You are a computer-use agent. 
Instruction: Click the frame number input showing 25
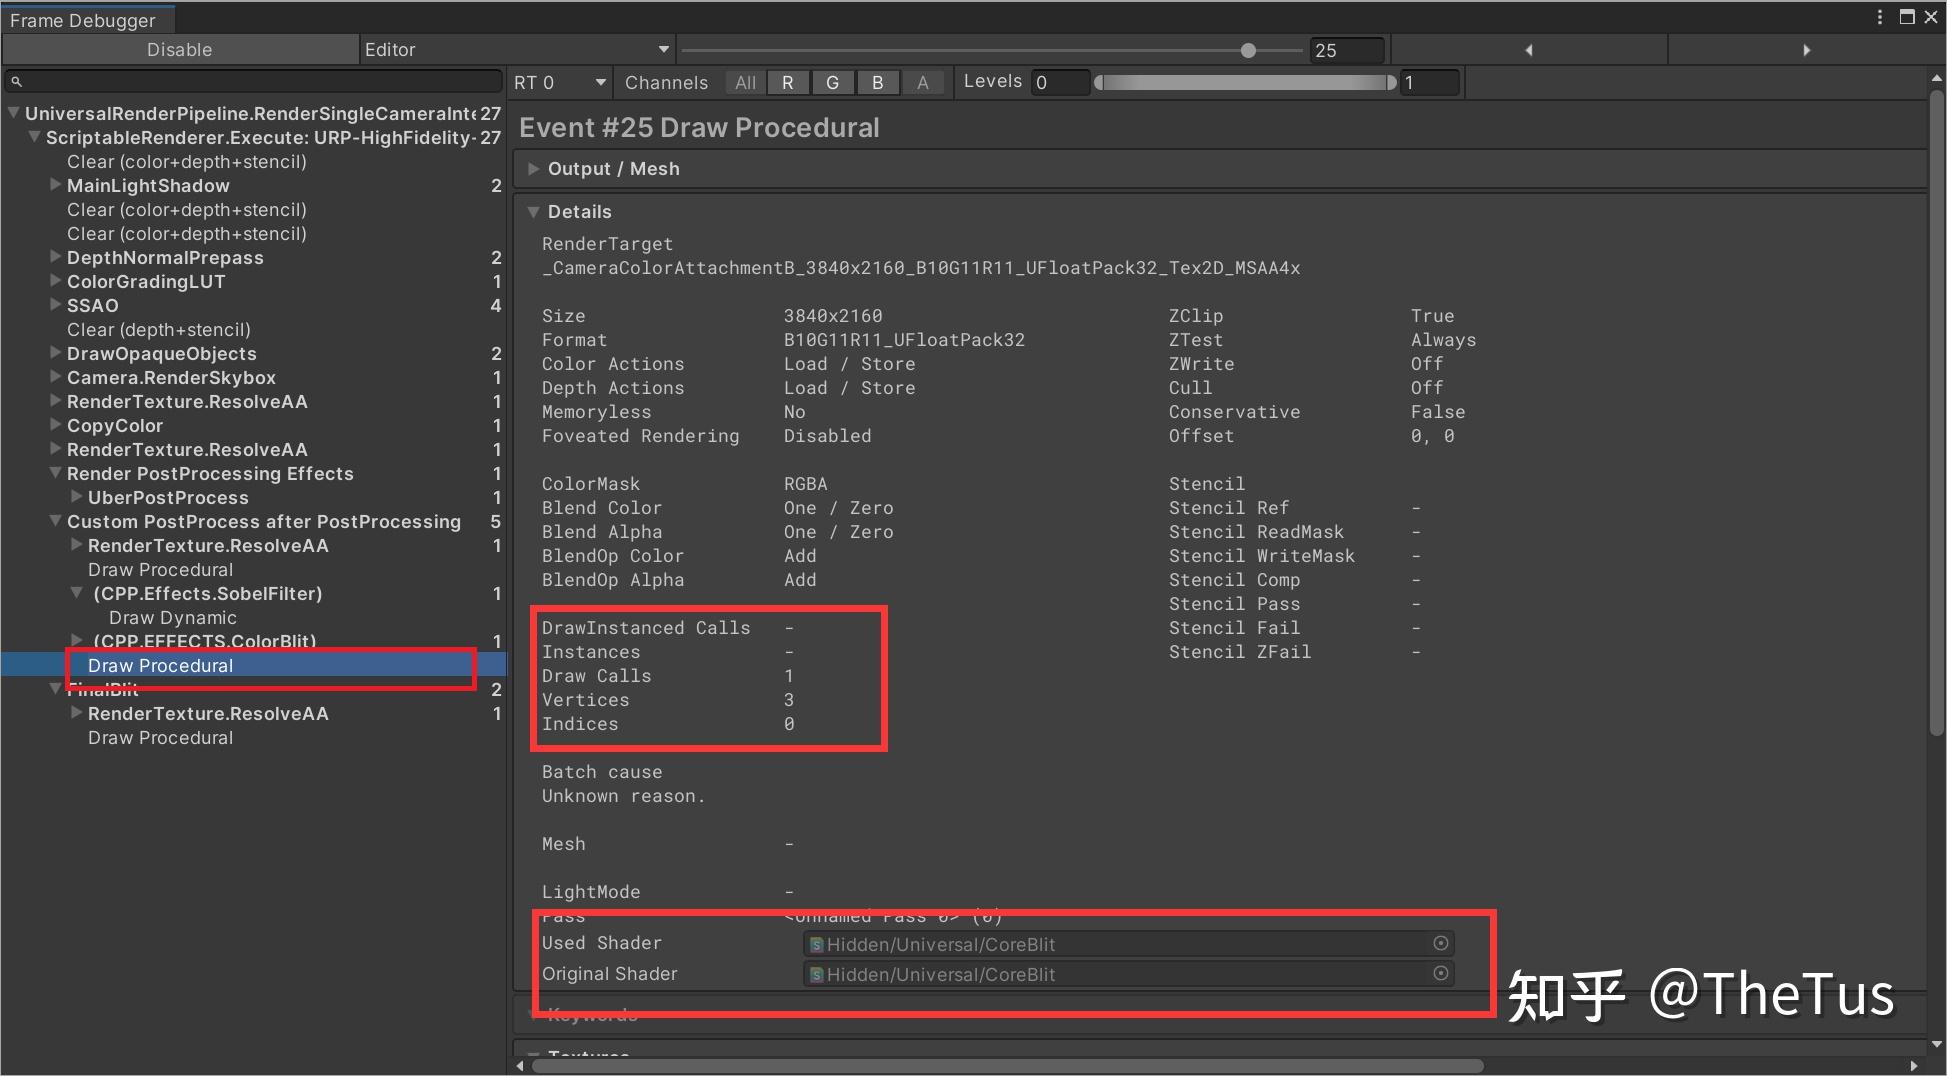[1345, 49]
